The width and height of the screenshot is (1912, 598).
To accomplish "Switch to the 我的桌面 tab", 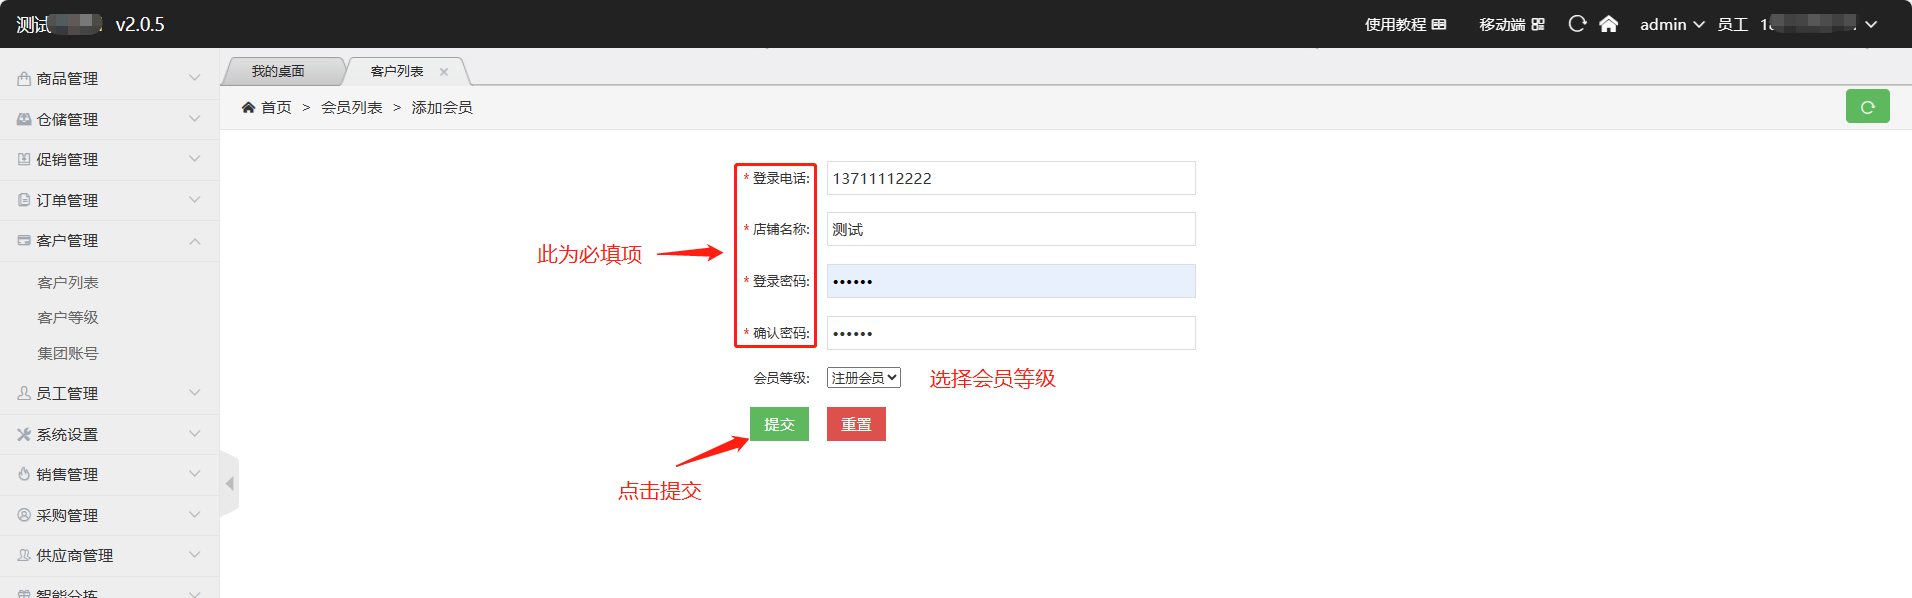I will 278,71.
